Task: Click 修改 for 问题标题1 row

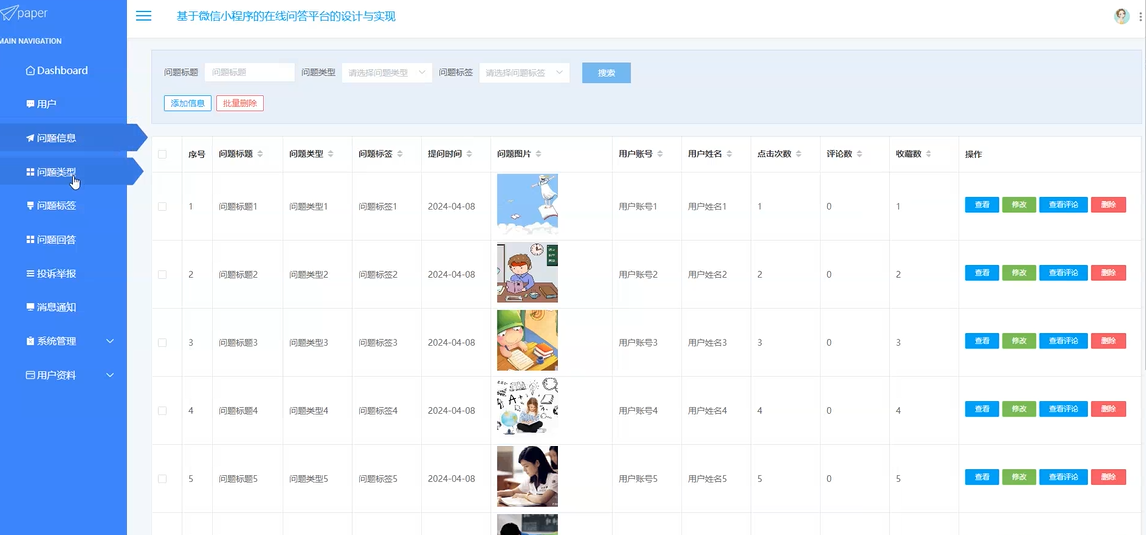Action: pos(1019,205)
